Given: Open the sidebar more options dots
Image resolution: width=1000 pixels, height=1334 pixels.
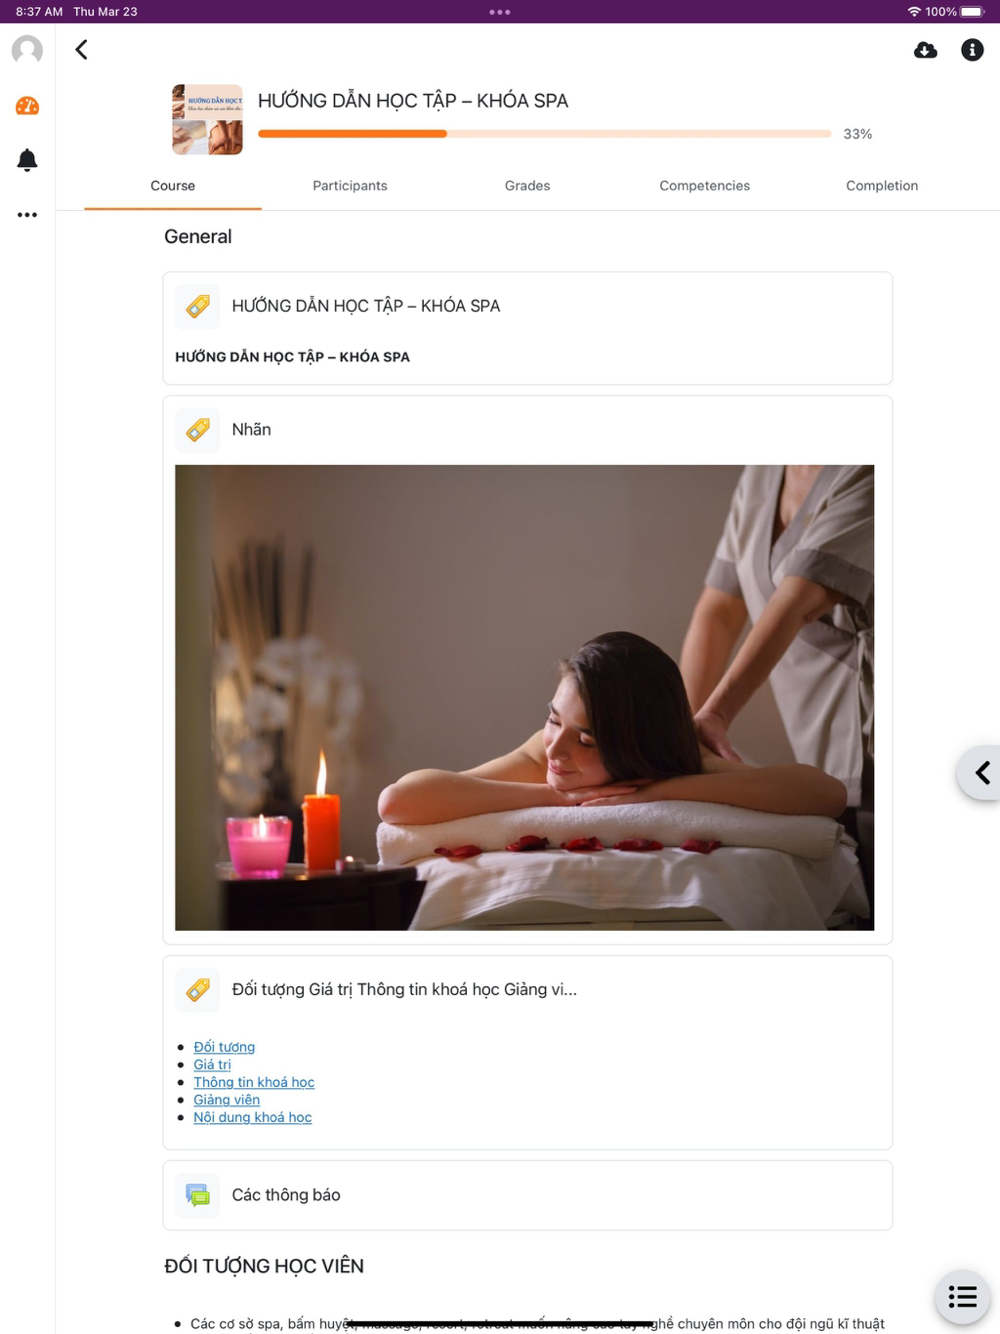Looking at the screenshot, I should pos(27,215).
